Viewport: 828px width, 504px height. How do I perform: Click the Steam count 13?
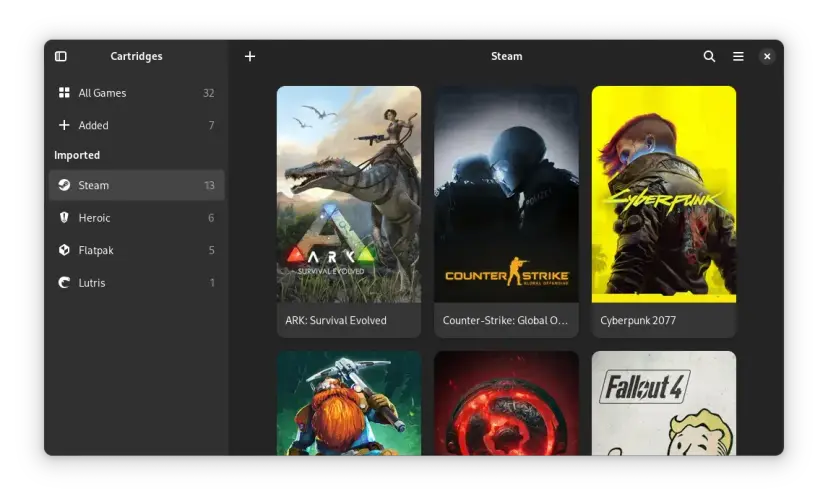point(209,185)
